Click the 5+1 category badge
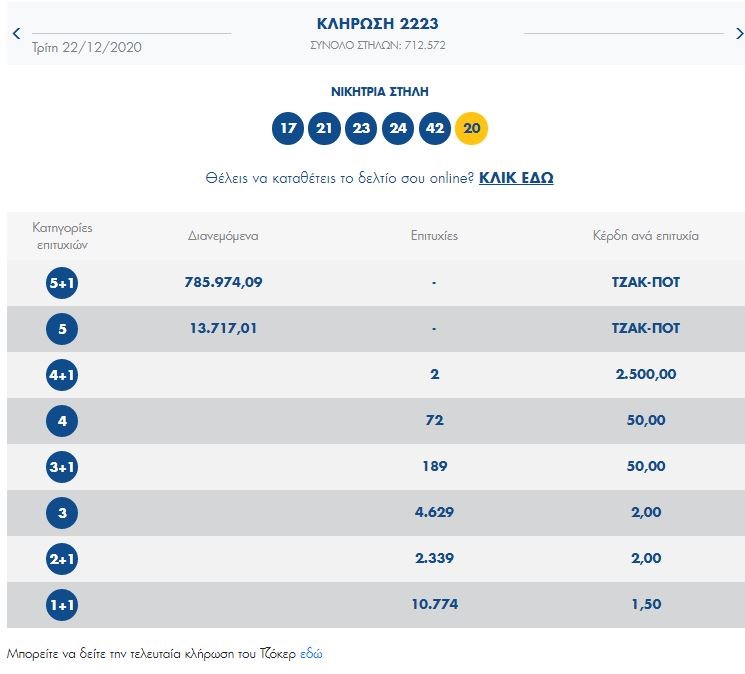The image size is (745, 674). click(x=62, y=283)
